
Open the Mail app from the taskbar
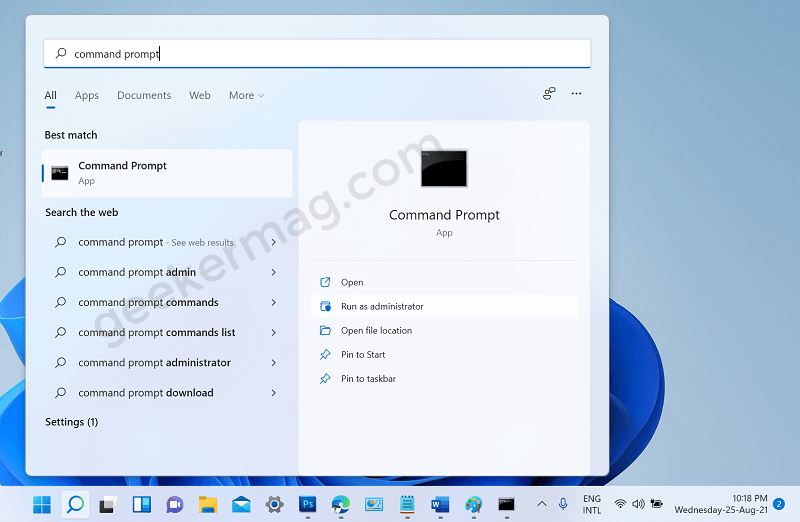click(241, 505)
